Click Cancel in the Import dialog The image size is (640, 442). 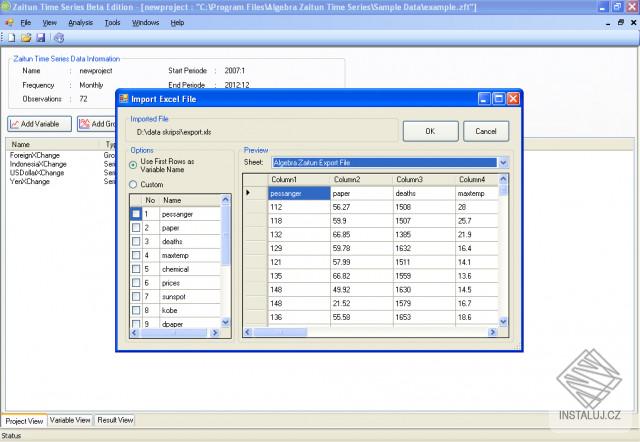pyautogui.click(x=486, y=131)
